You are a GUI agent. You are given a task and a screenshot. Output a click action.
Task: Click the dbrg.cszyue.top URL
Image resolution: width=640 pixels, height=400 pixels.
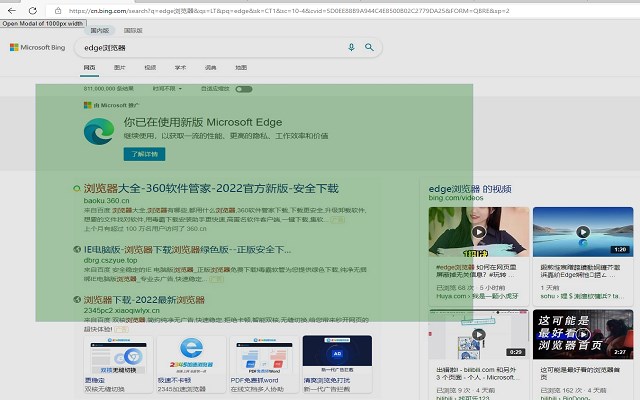110,260
